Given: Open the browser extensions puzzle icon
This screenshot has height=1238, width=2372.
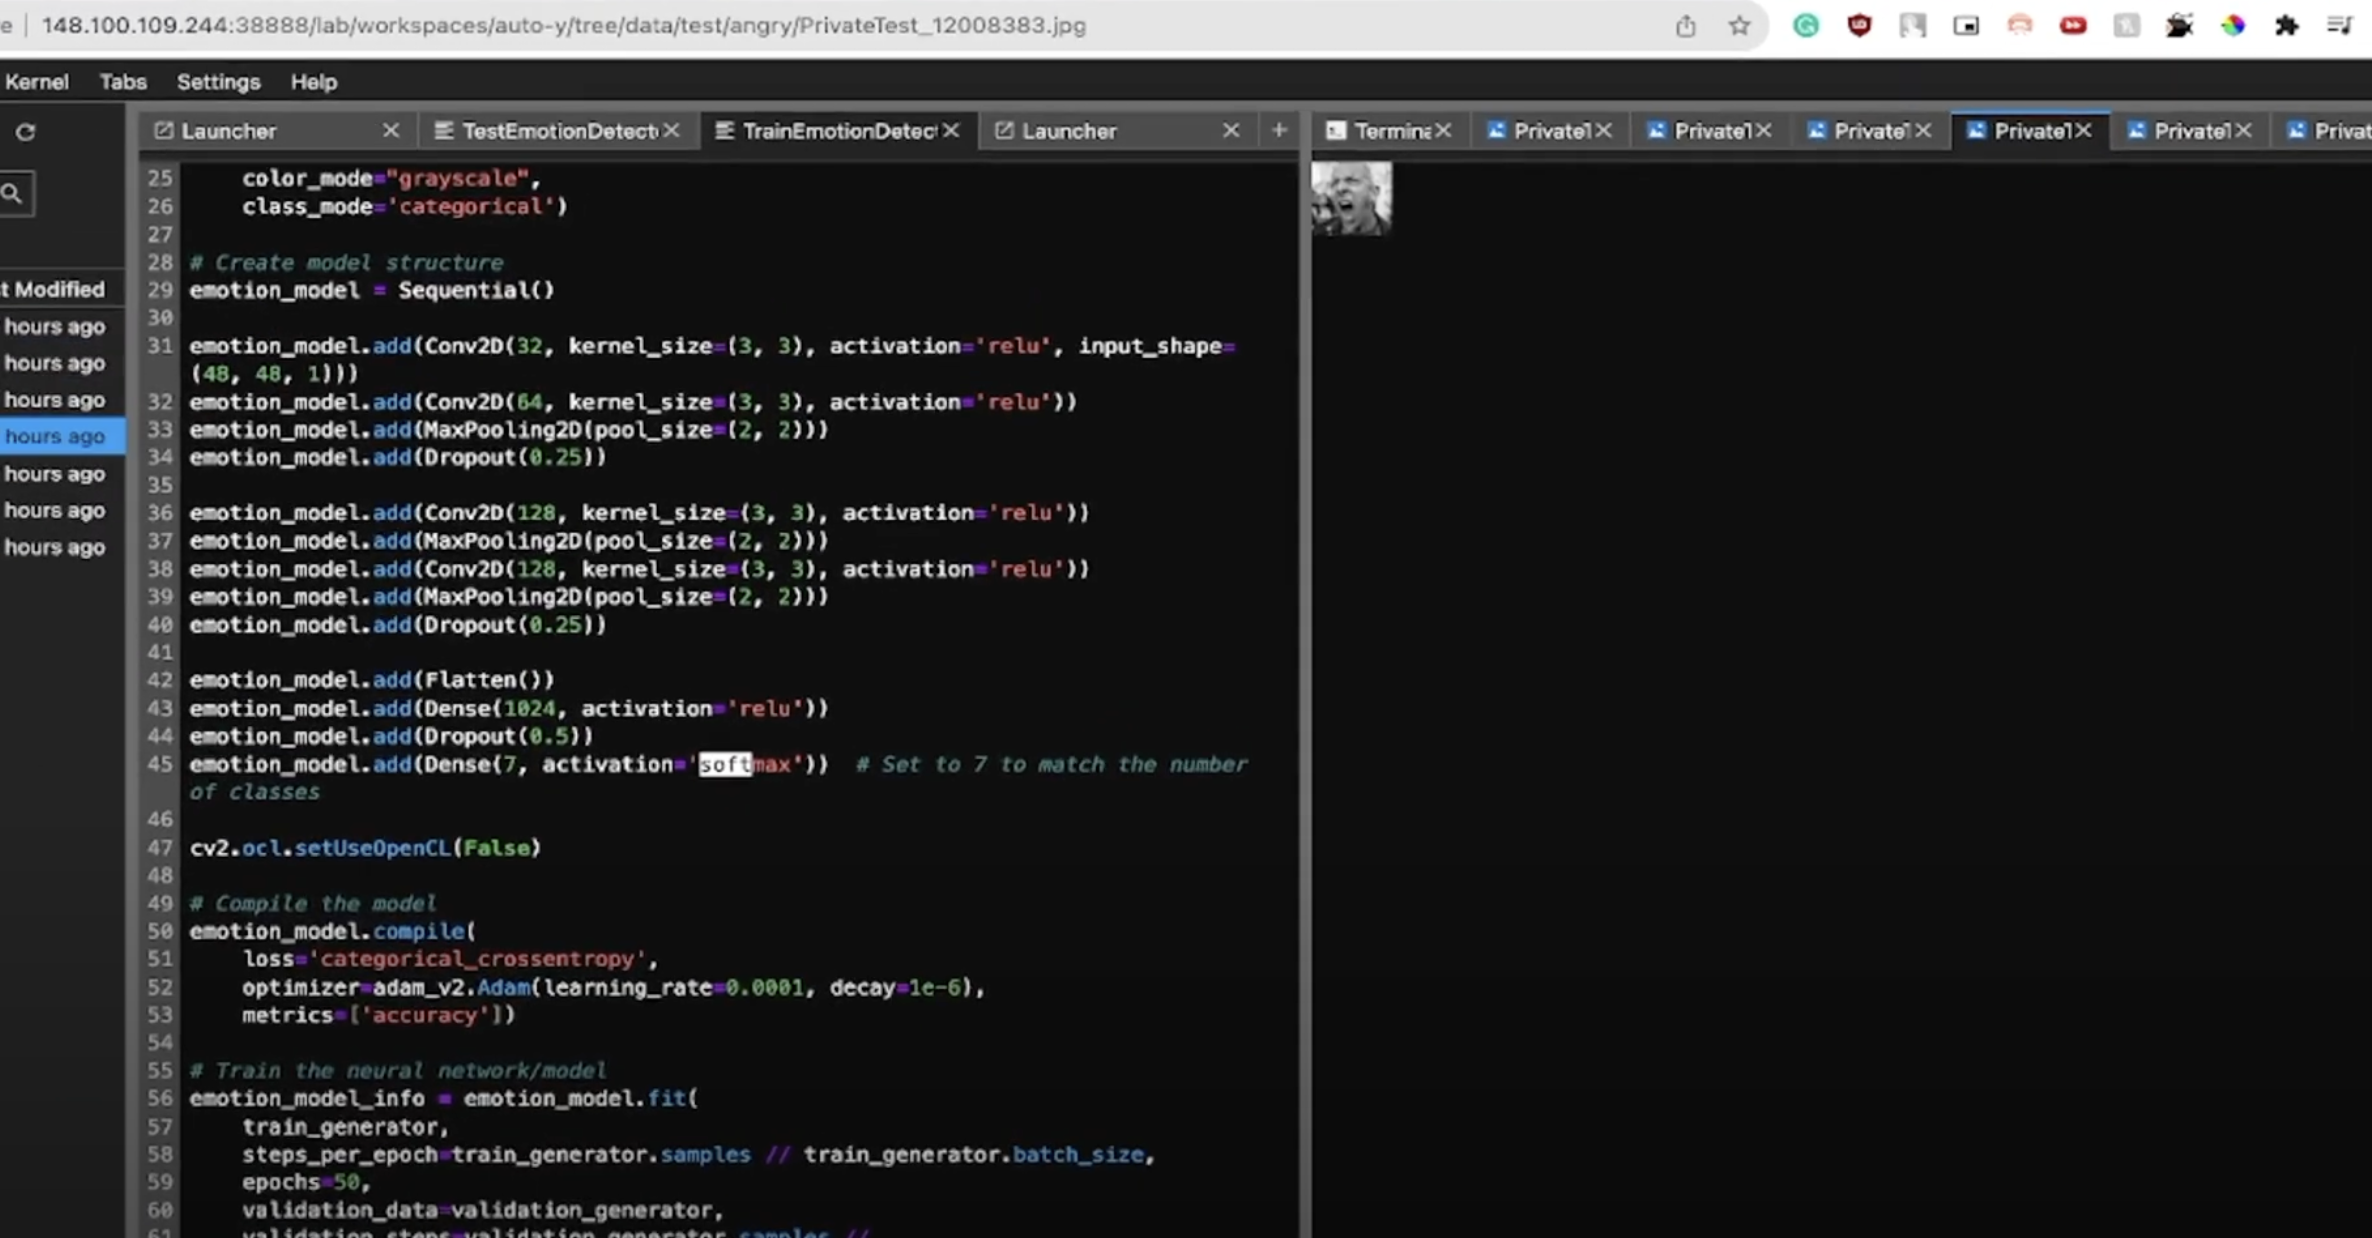Looking at the screenshot, I should pyautogui.click(x=2286, y=26).
